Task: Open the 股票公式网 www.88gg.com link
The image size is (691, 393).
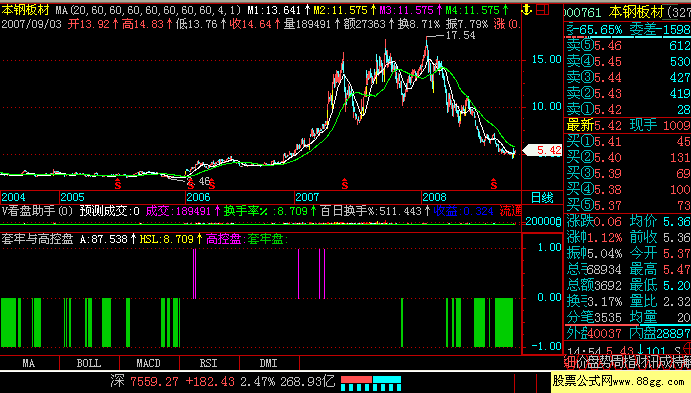Action: coord(620,381)
